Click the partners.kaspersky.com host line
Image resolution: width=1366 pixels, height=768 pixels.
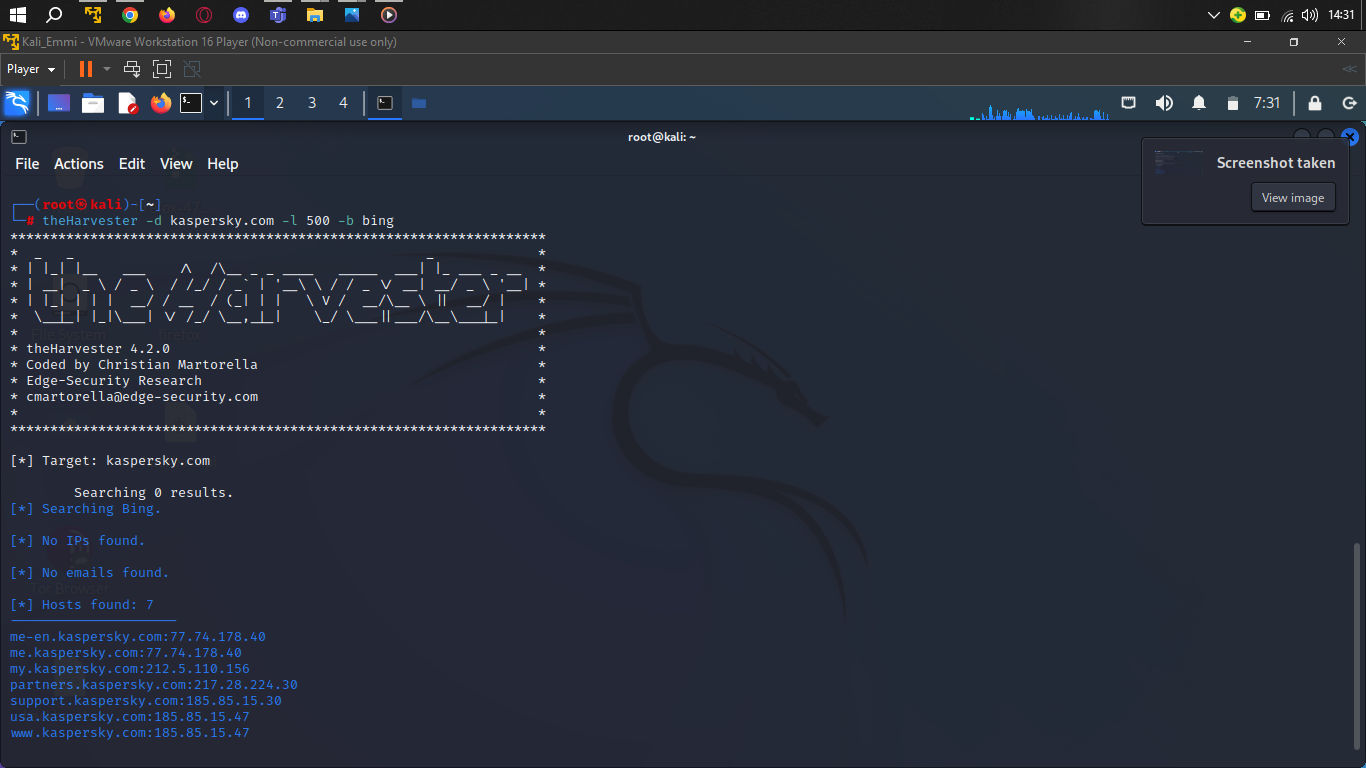[x=154, y=684]
